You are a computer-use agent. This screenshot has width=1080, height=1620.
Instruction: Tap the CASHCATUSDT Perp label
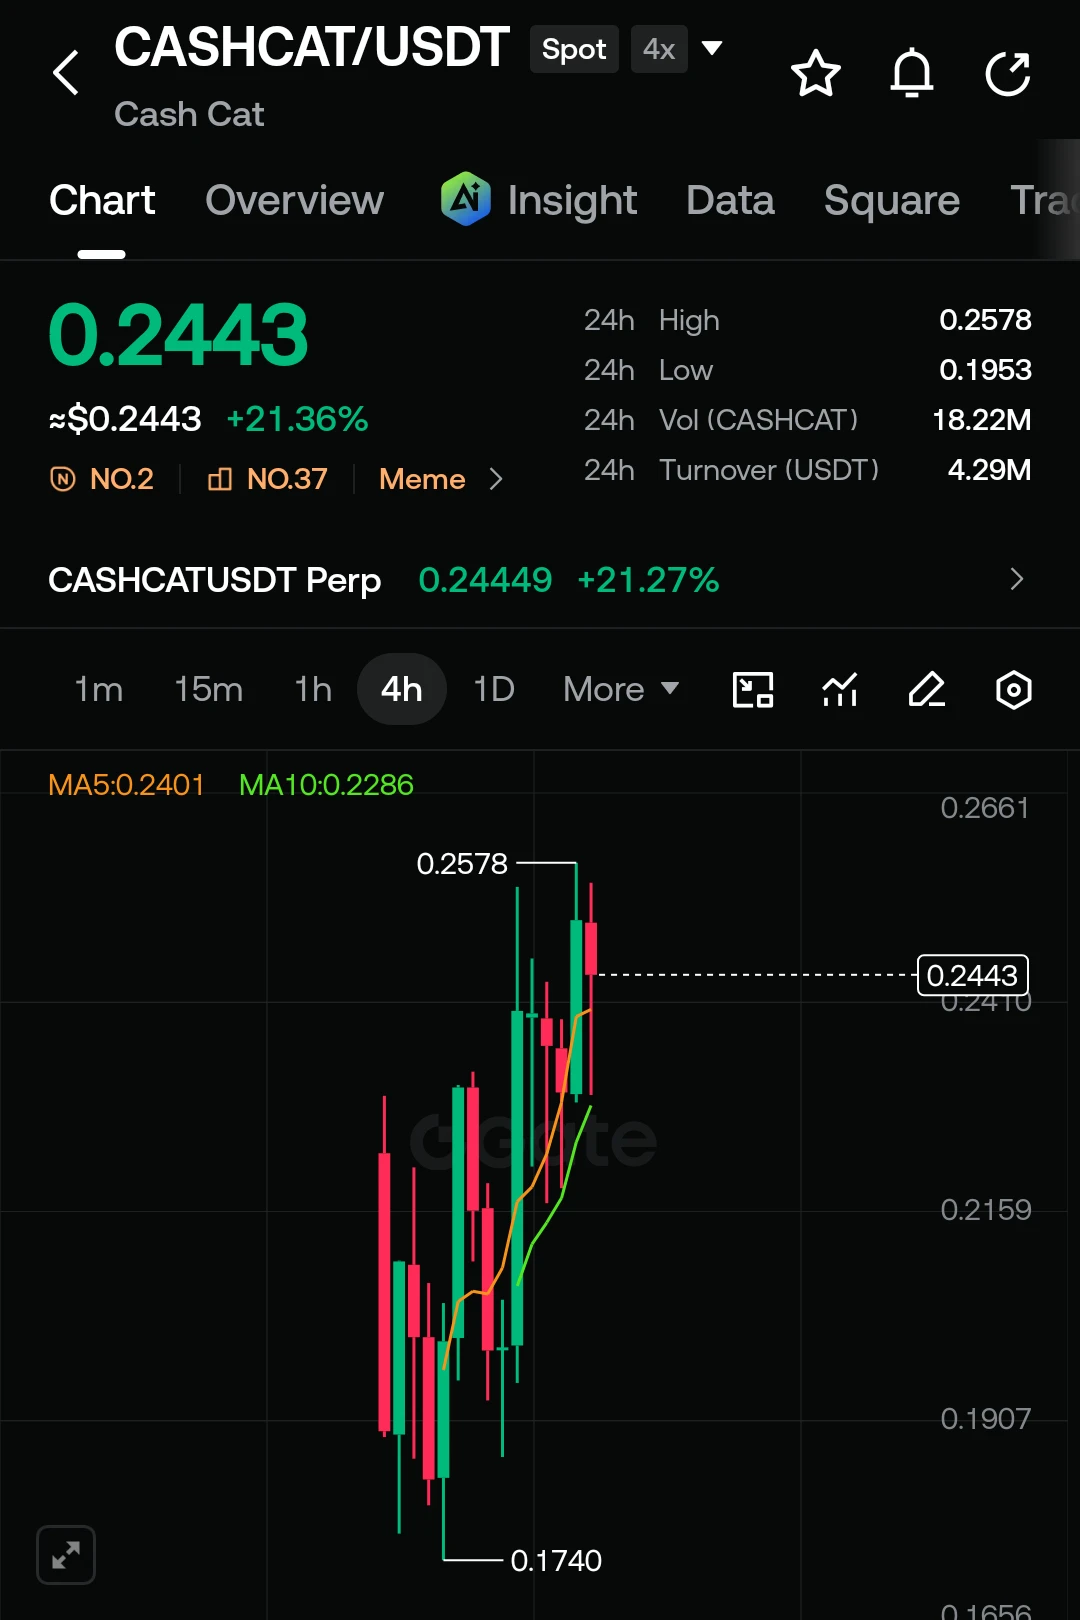215,580
